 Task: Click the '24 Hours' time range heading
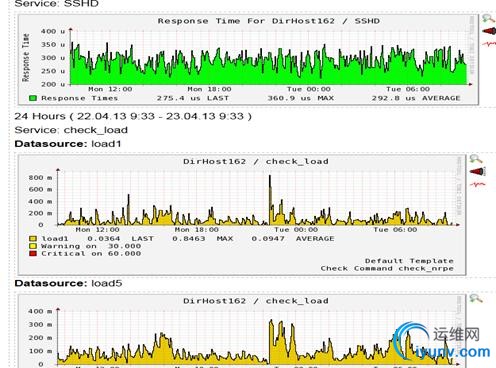133,116
